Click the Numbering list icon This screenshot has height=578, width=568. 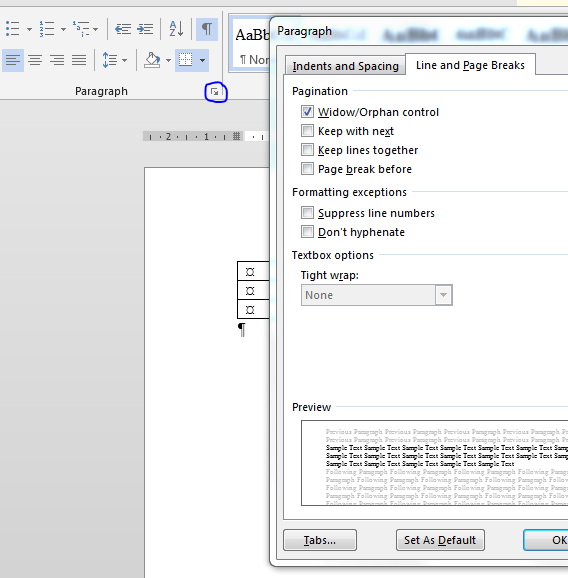(x=47, y=29)
